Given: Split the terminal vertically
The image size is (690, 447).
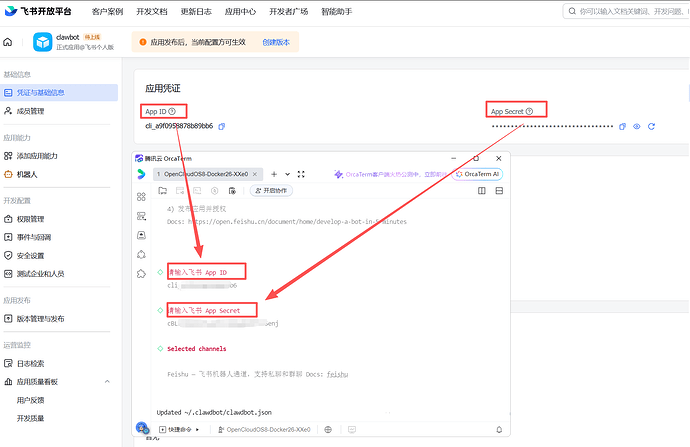Looking at the screenshot, I should (482, 191).
